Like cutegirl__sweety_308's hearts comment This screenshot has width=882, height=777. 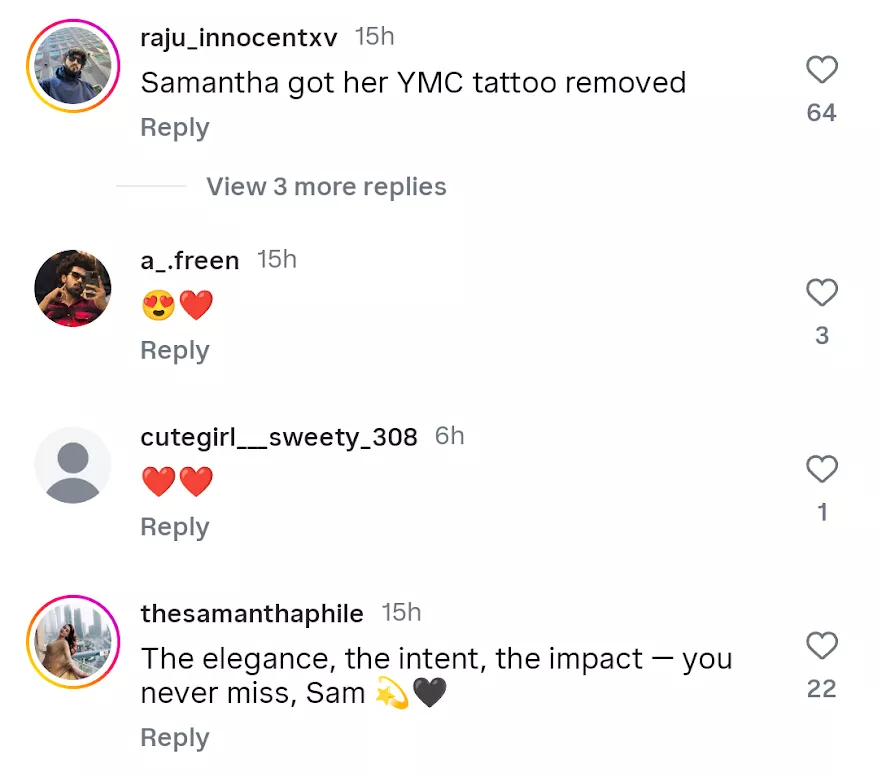pyautogui.click(x=821, y=469)
